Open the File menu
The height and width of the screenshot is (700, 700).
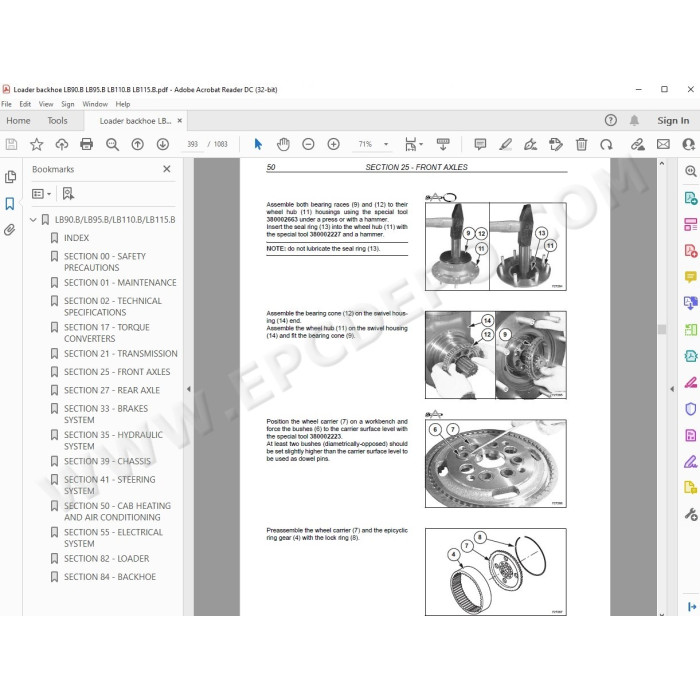tap(7, 104)
